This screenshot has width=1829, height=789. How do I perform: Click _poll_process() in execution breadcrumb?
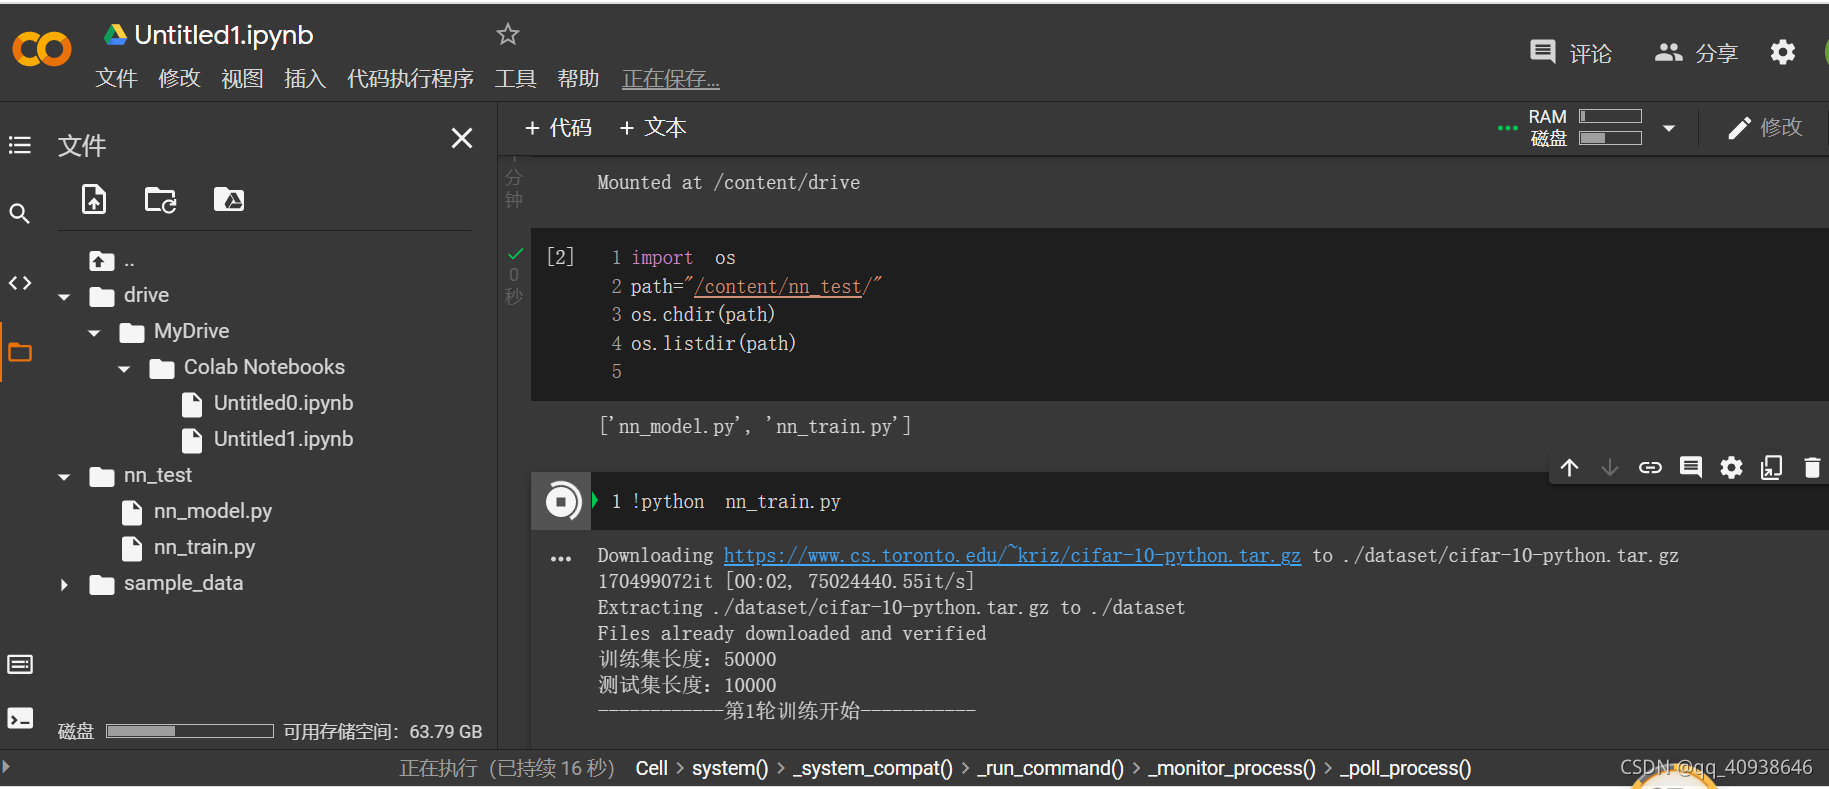[x=1405, y=768]
